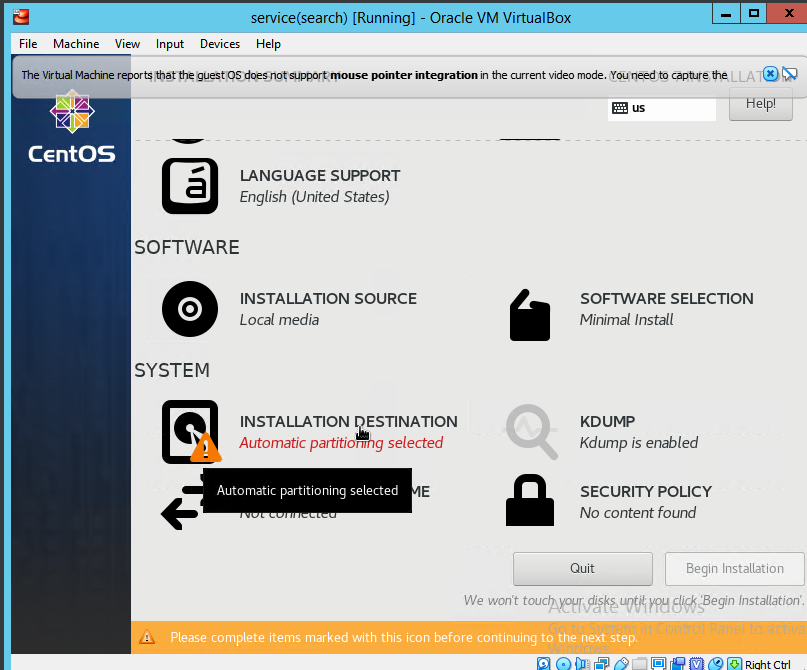
Task: Click the optical drive status icon
Action: pos(563,664)
